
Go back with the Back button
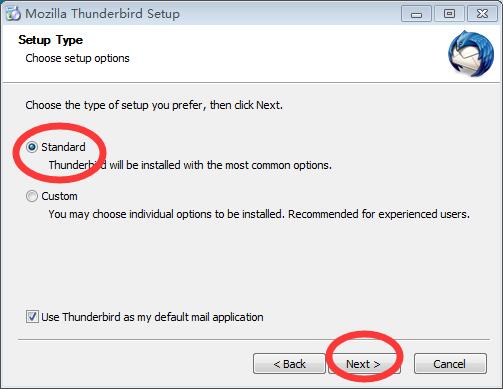[289, 364]
